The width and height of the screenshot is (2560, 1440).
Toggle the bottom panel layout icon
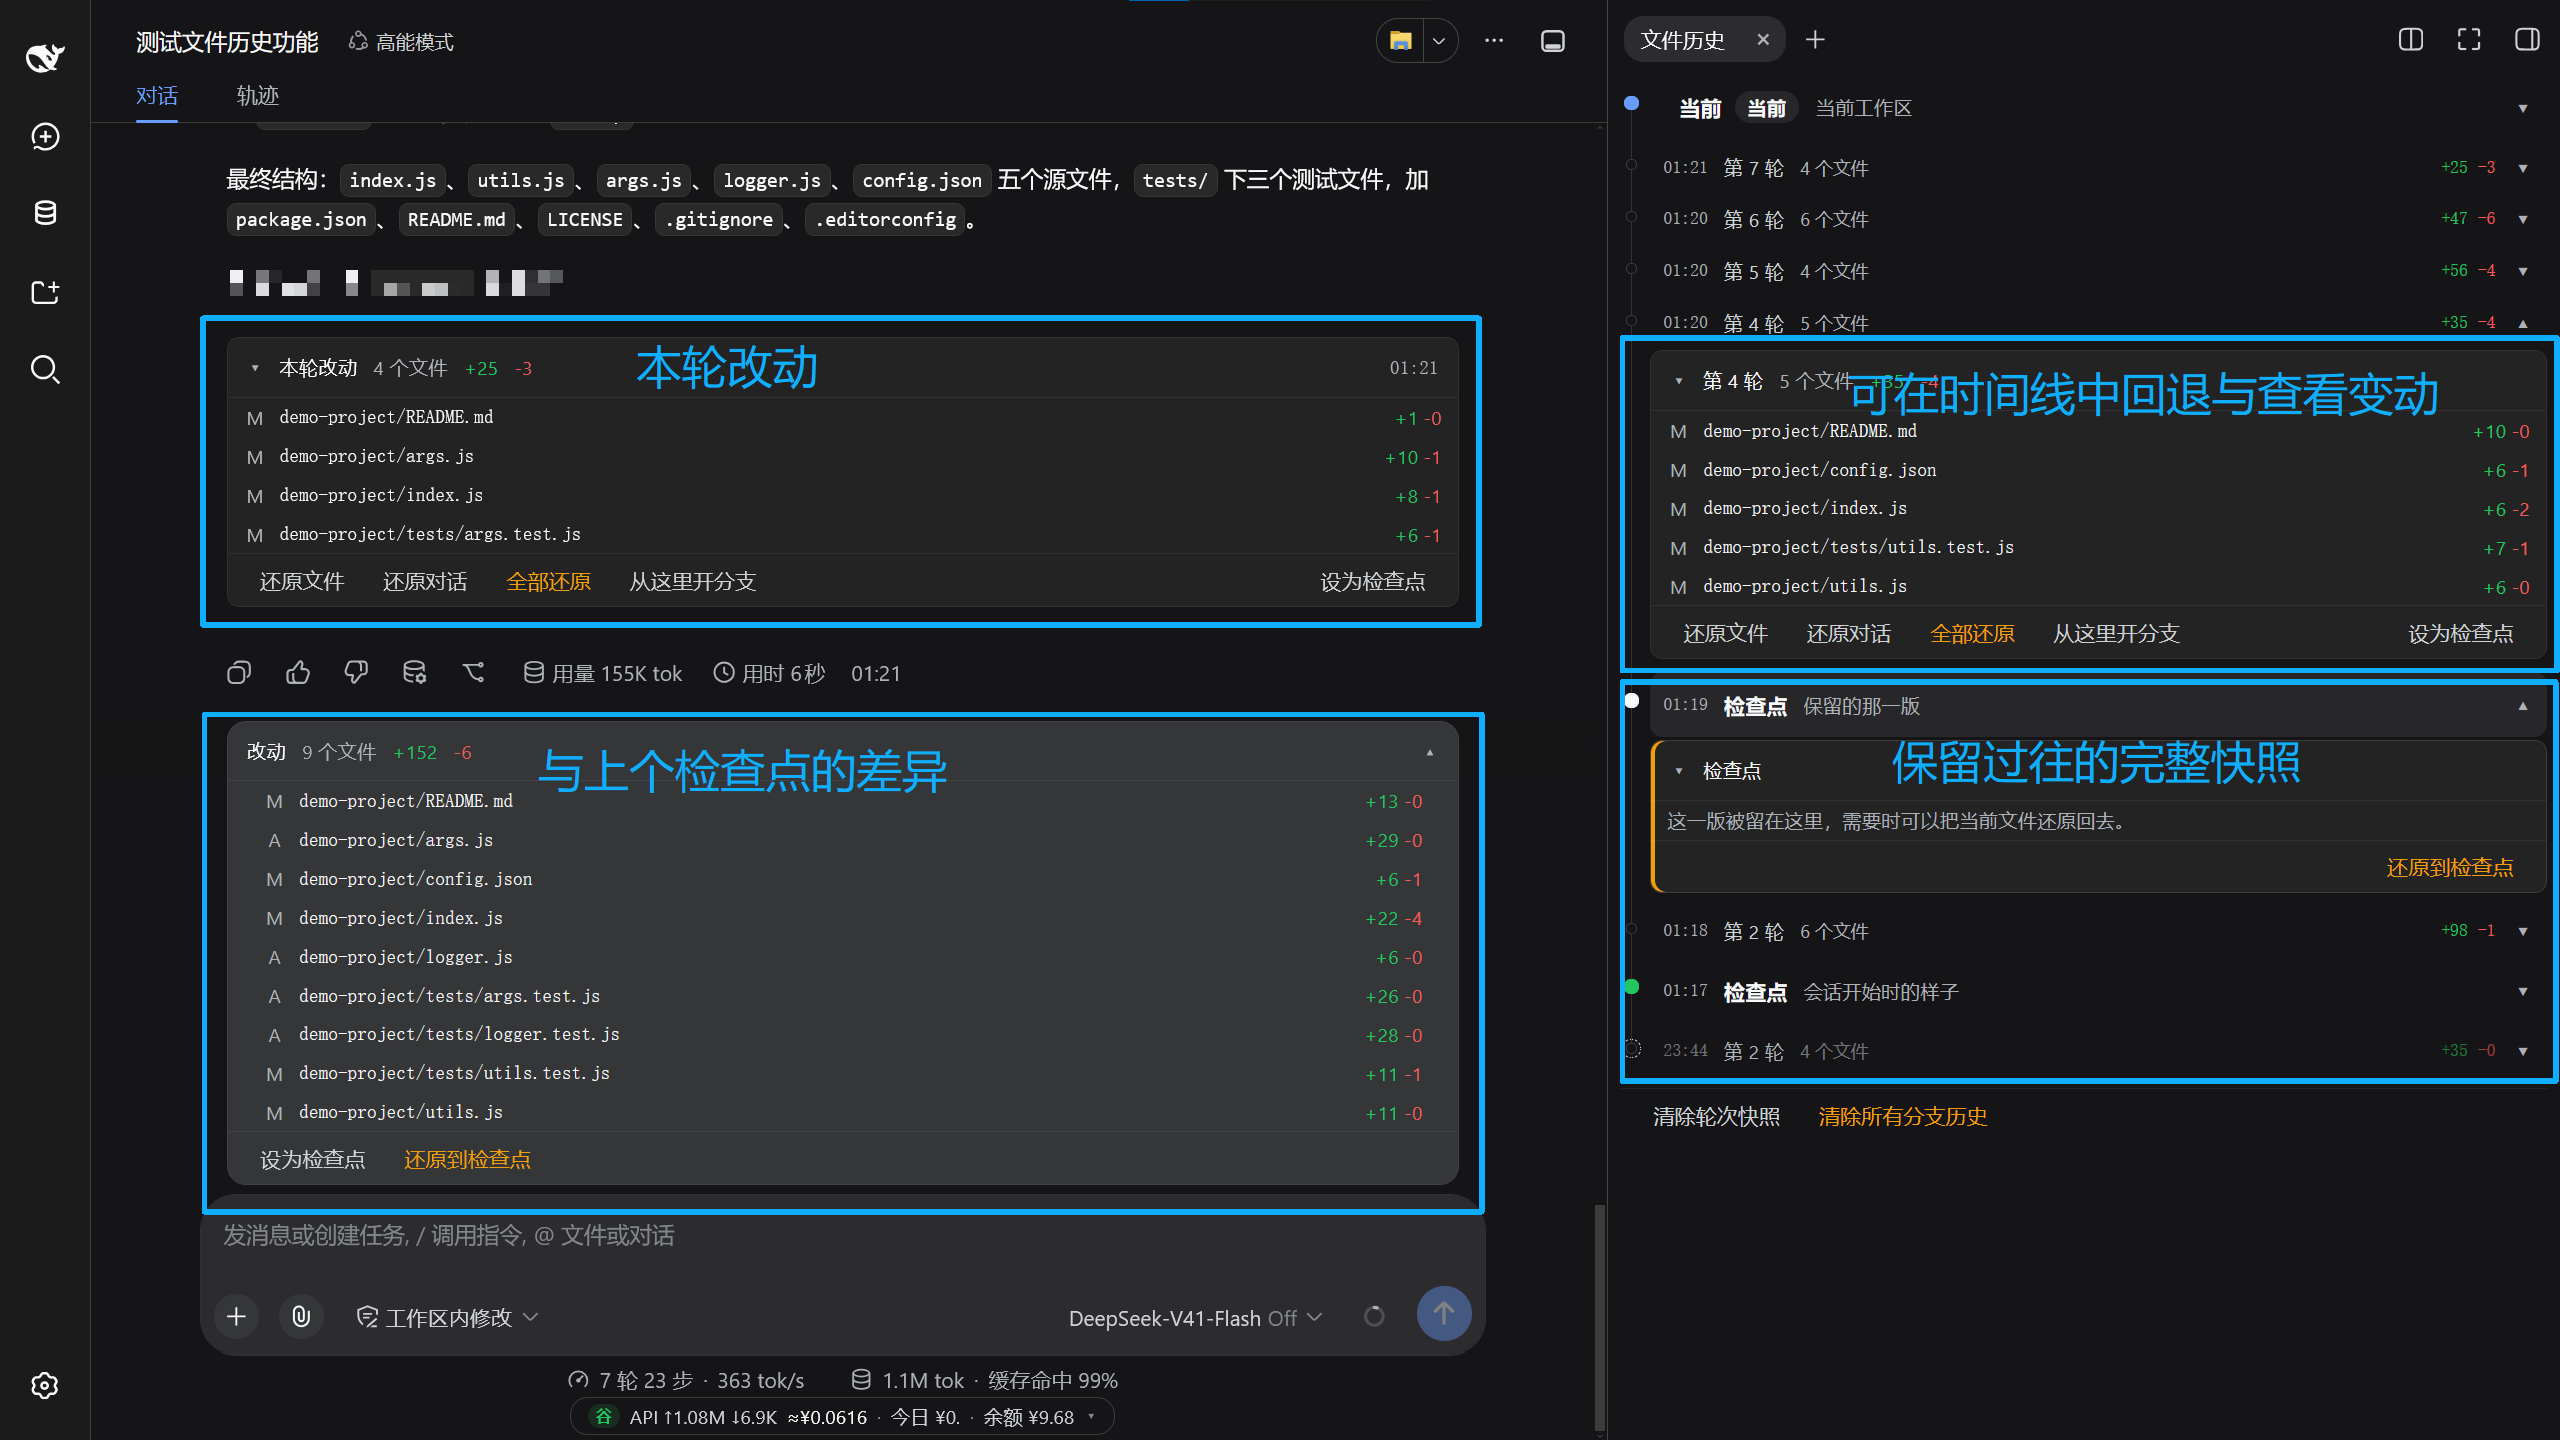(x=1553, y=41)
